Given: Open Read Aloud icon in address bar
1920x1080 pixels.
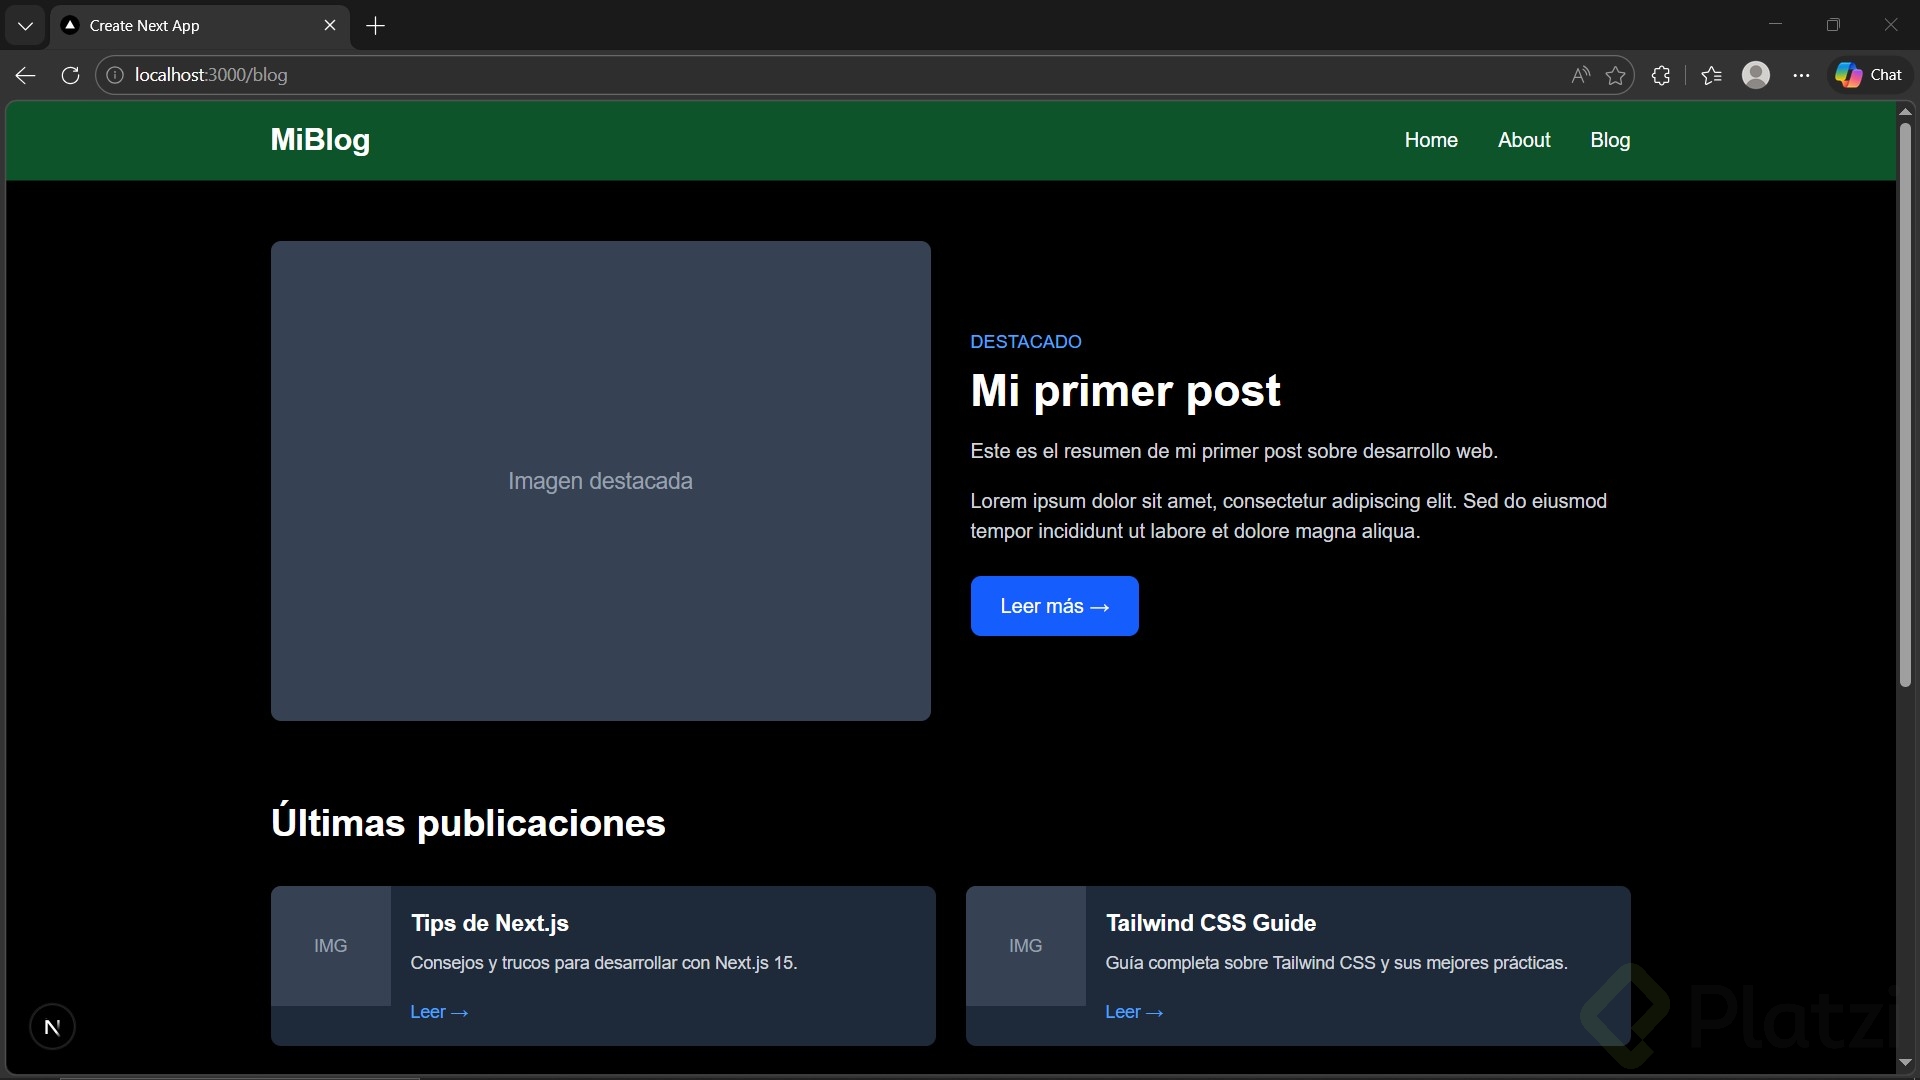Looking at the screenshot, I should tap(1580, 75).
